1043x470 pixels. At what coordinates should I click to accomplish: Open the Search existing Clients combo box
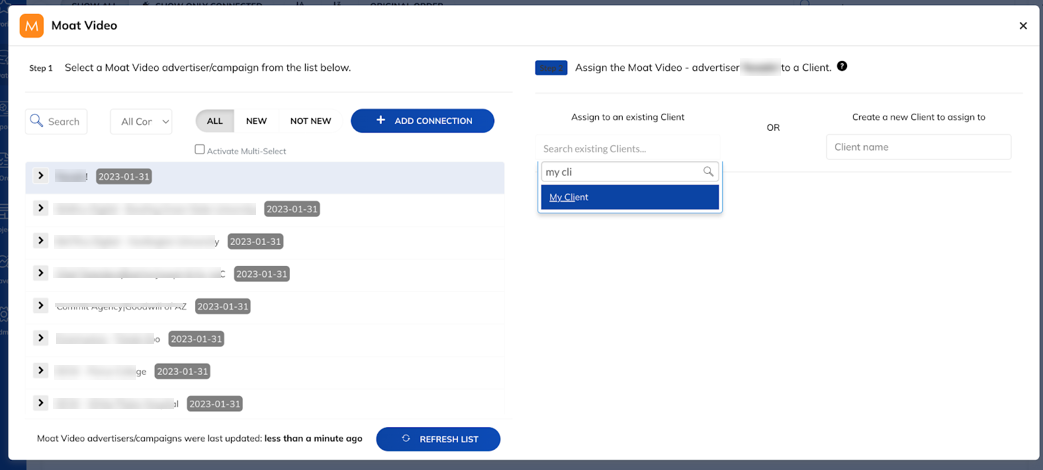click(x=628, y=148)
